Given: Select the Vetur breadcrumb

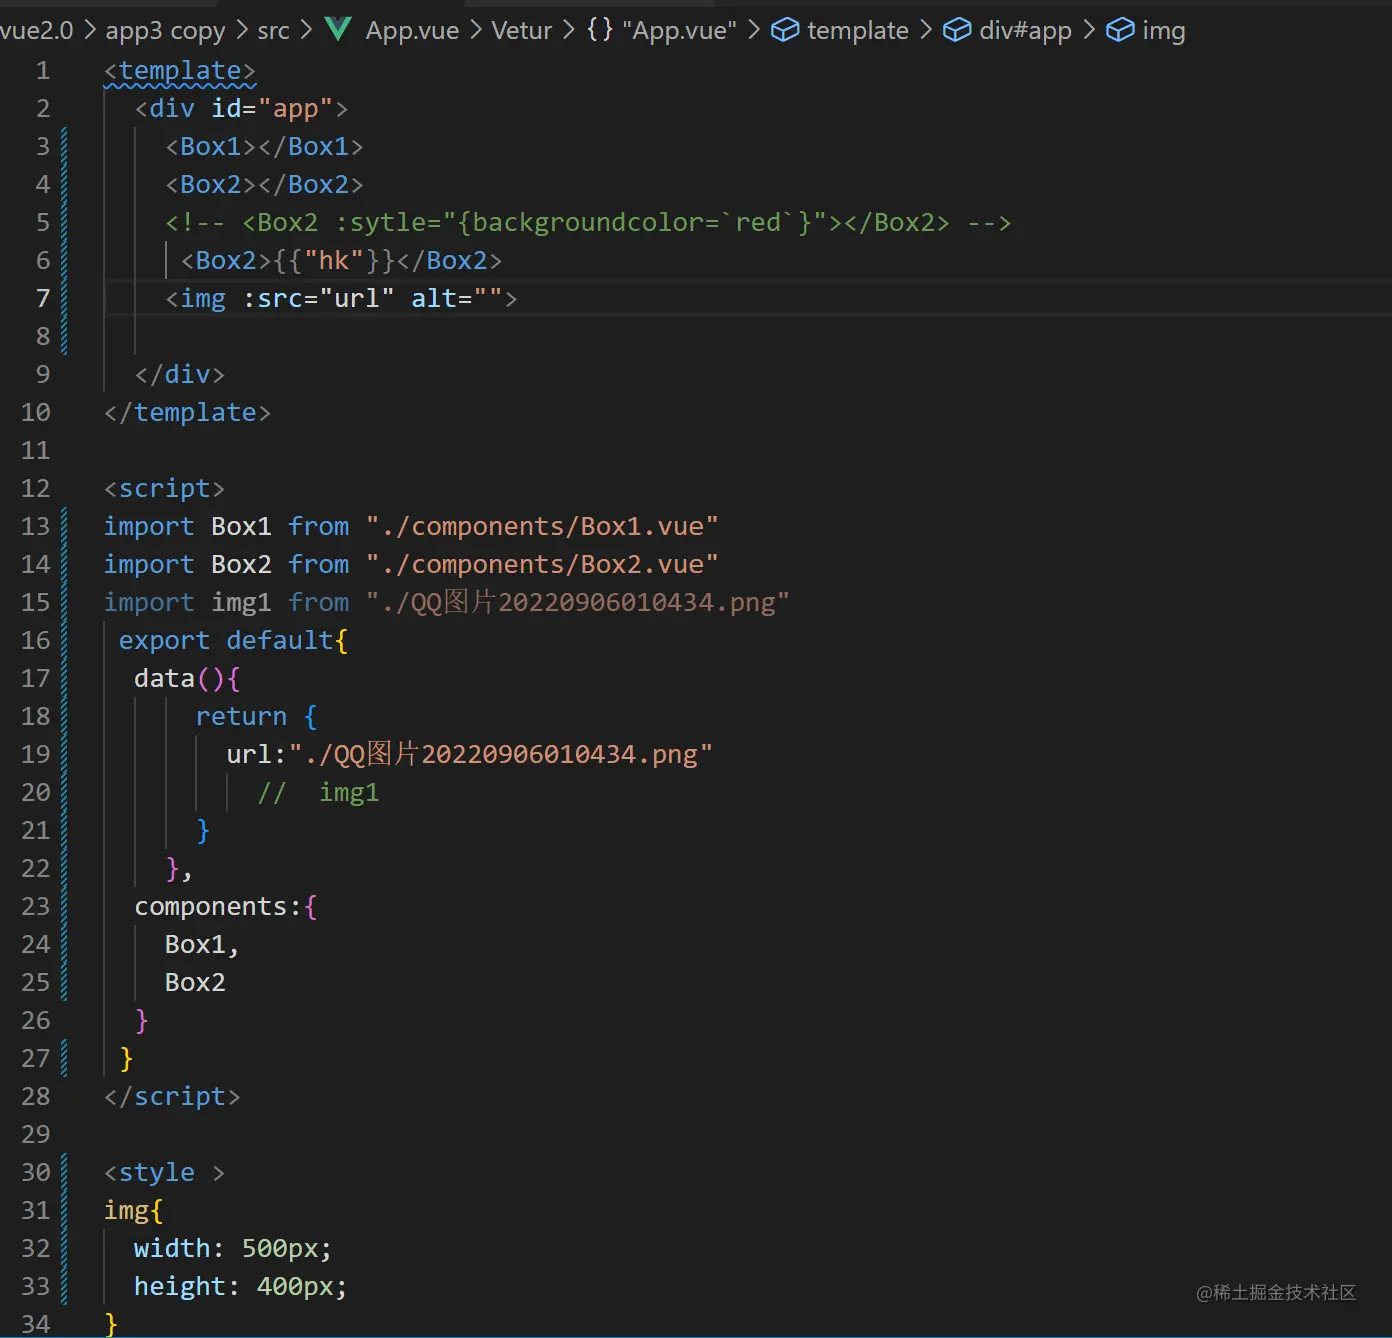Looking at the screenshot, I should [521, 31].
